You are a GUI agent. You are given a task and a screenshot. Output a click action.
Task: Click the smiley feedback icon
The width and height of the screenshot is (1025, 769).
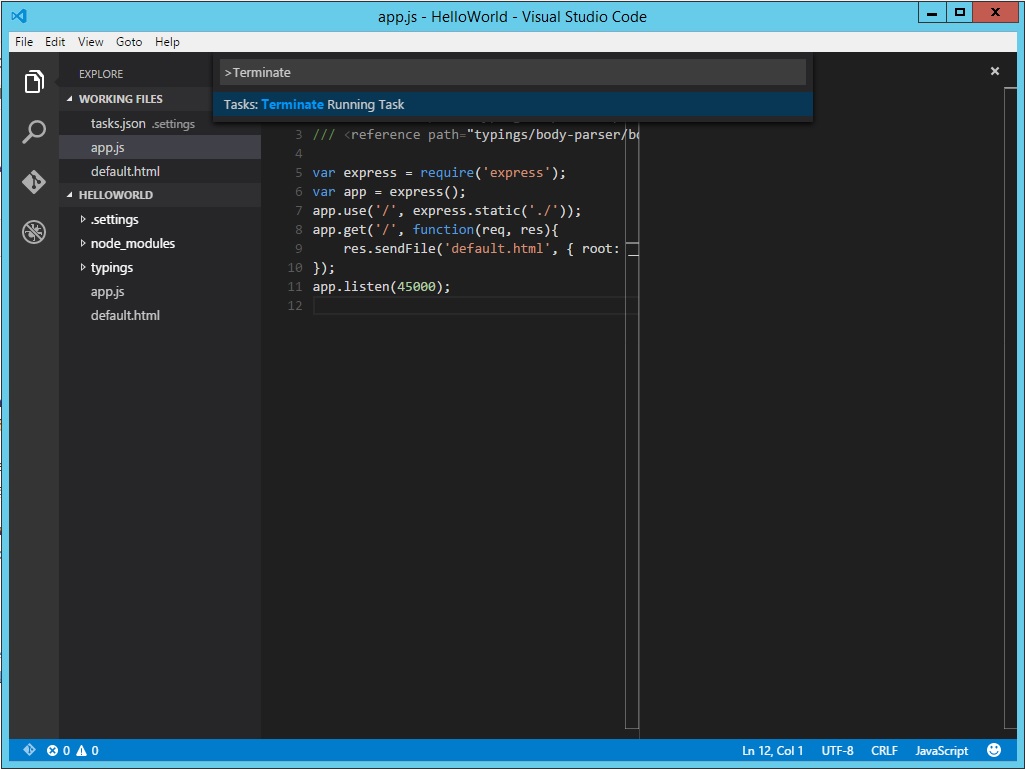[x=994, y=750]
